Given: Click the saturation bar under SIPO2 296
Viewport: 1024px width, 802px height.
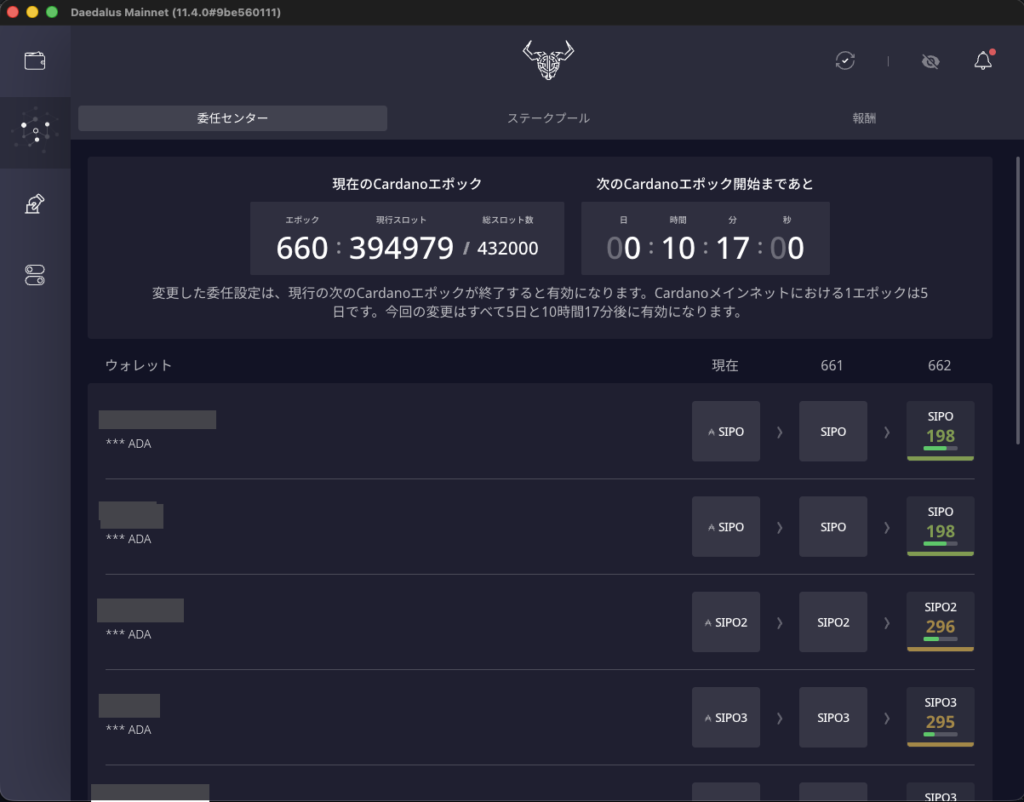Looking at the screenshot, I should click(940, 639).
